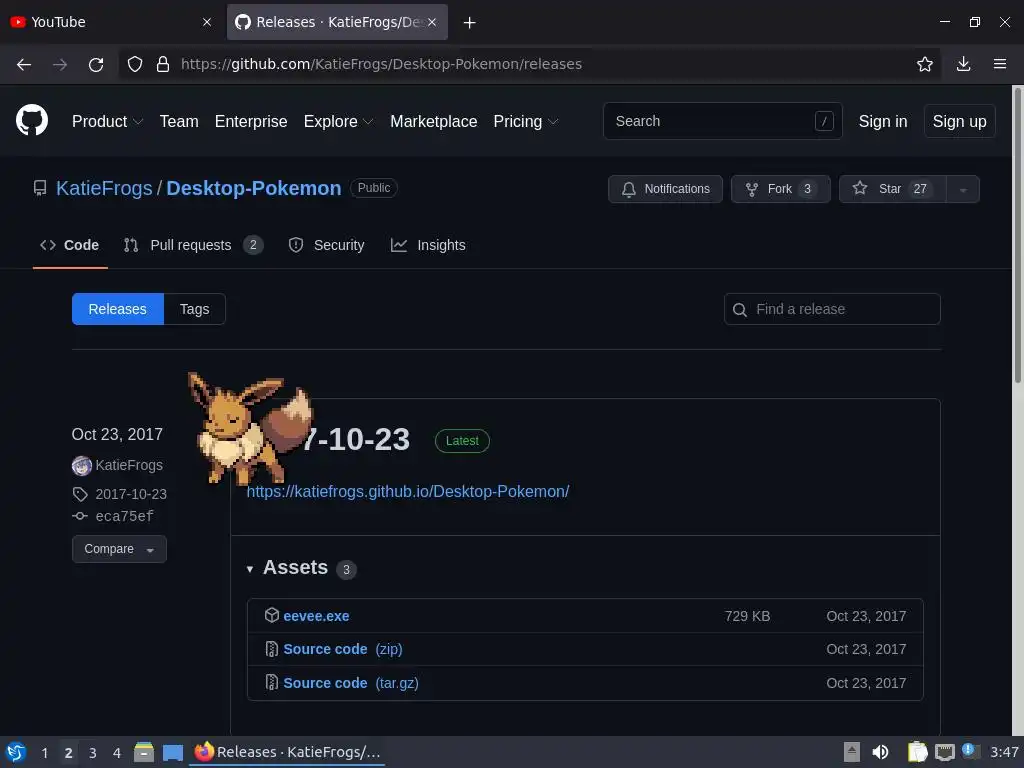
Task: Click the search slash shortcut icon
Action: click(x=824, y=121)
